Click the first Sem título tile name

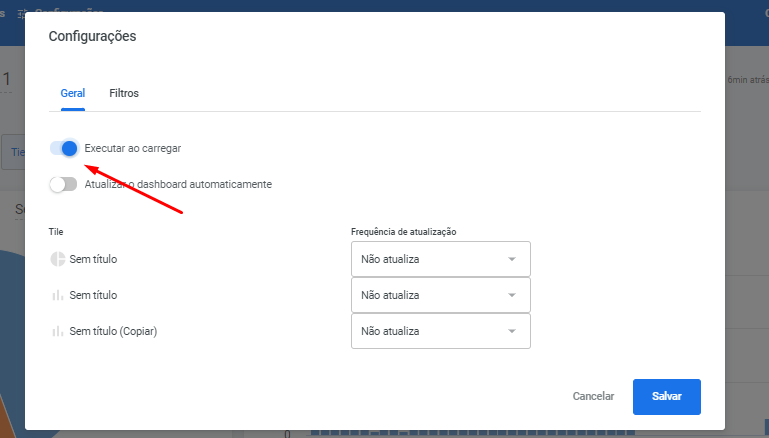tap(93, 259)
